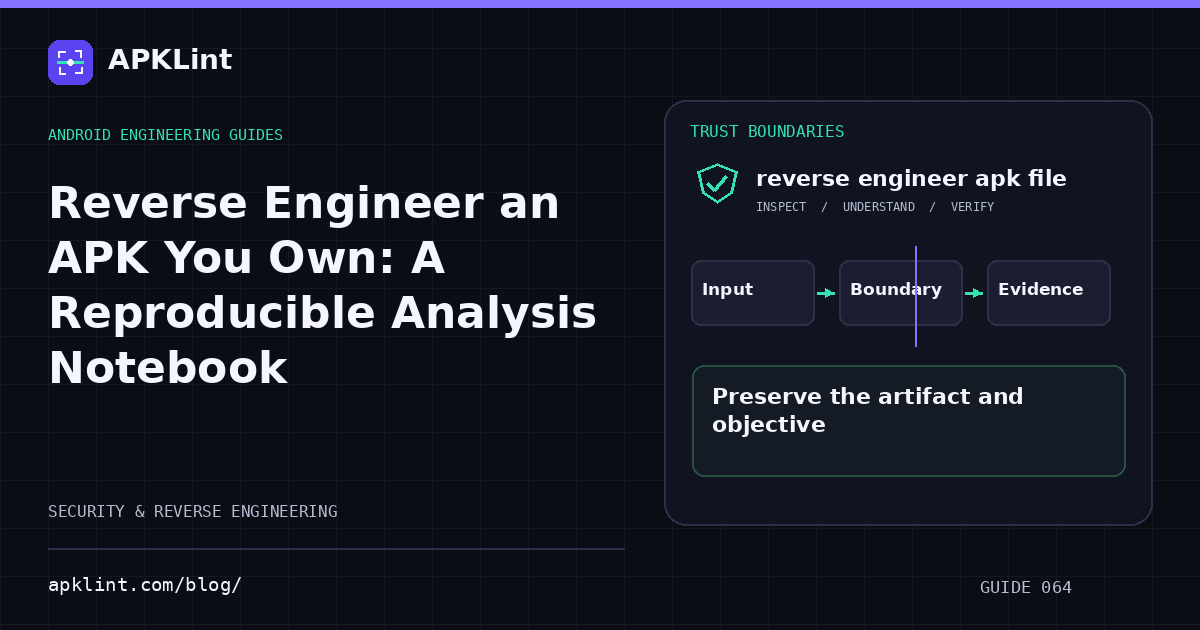
Task: Click the purple top accent bar
Action: (x=600, y=4)
